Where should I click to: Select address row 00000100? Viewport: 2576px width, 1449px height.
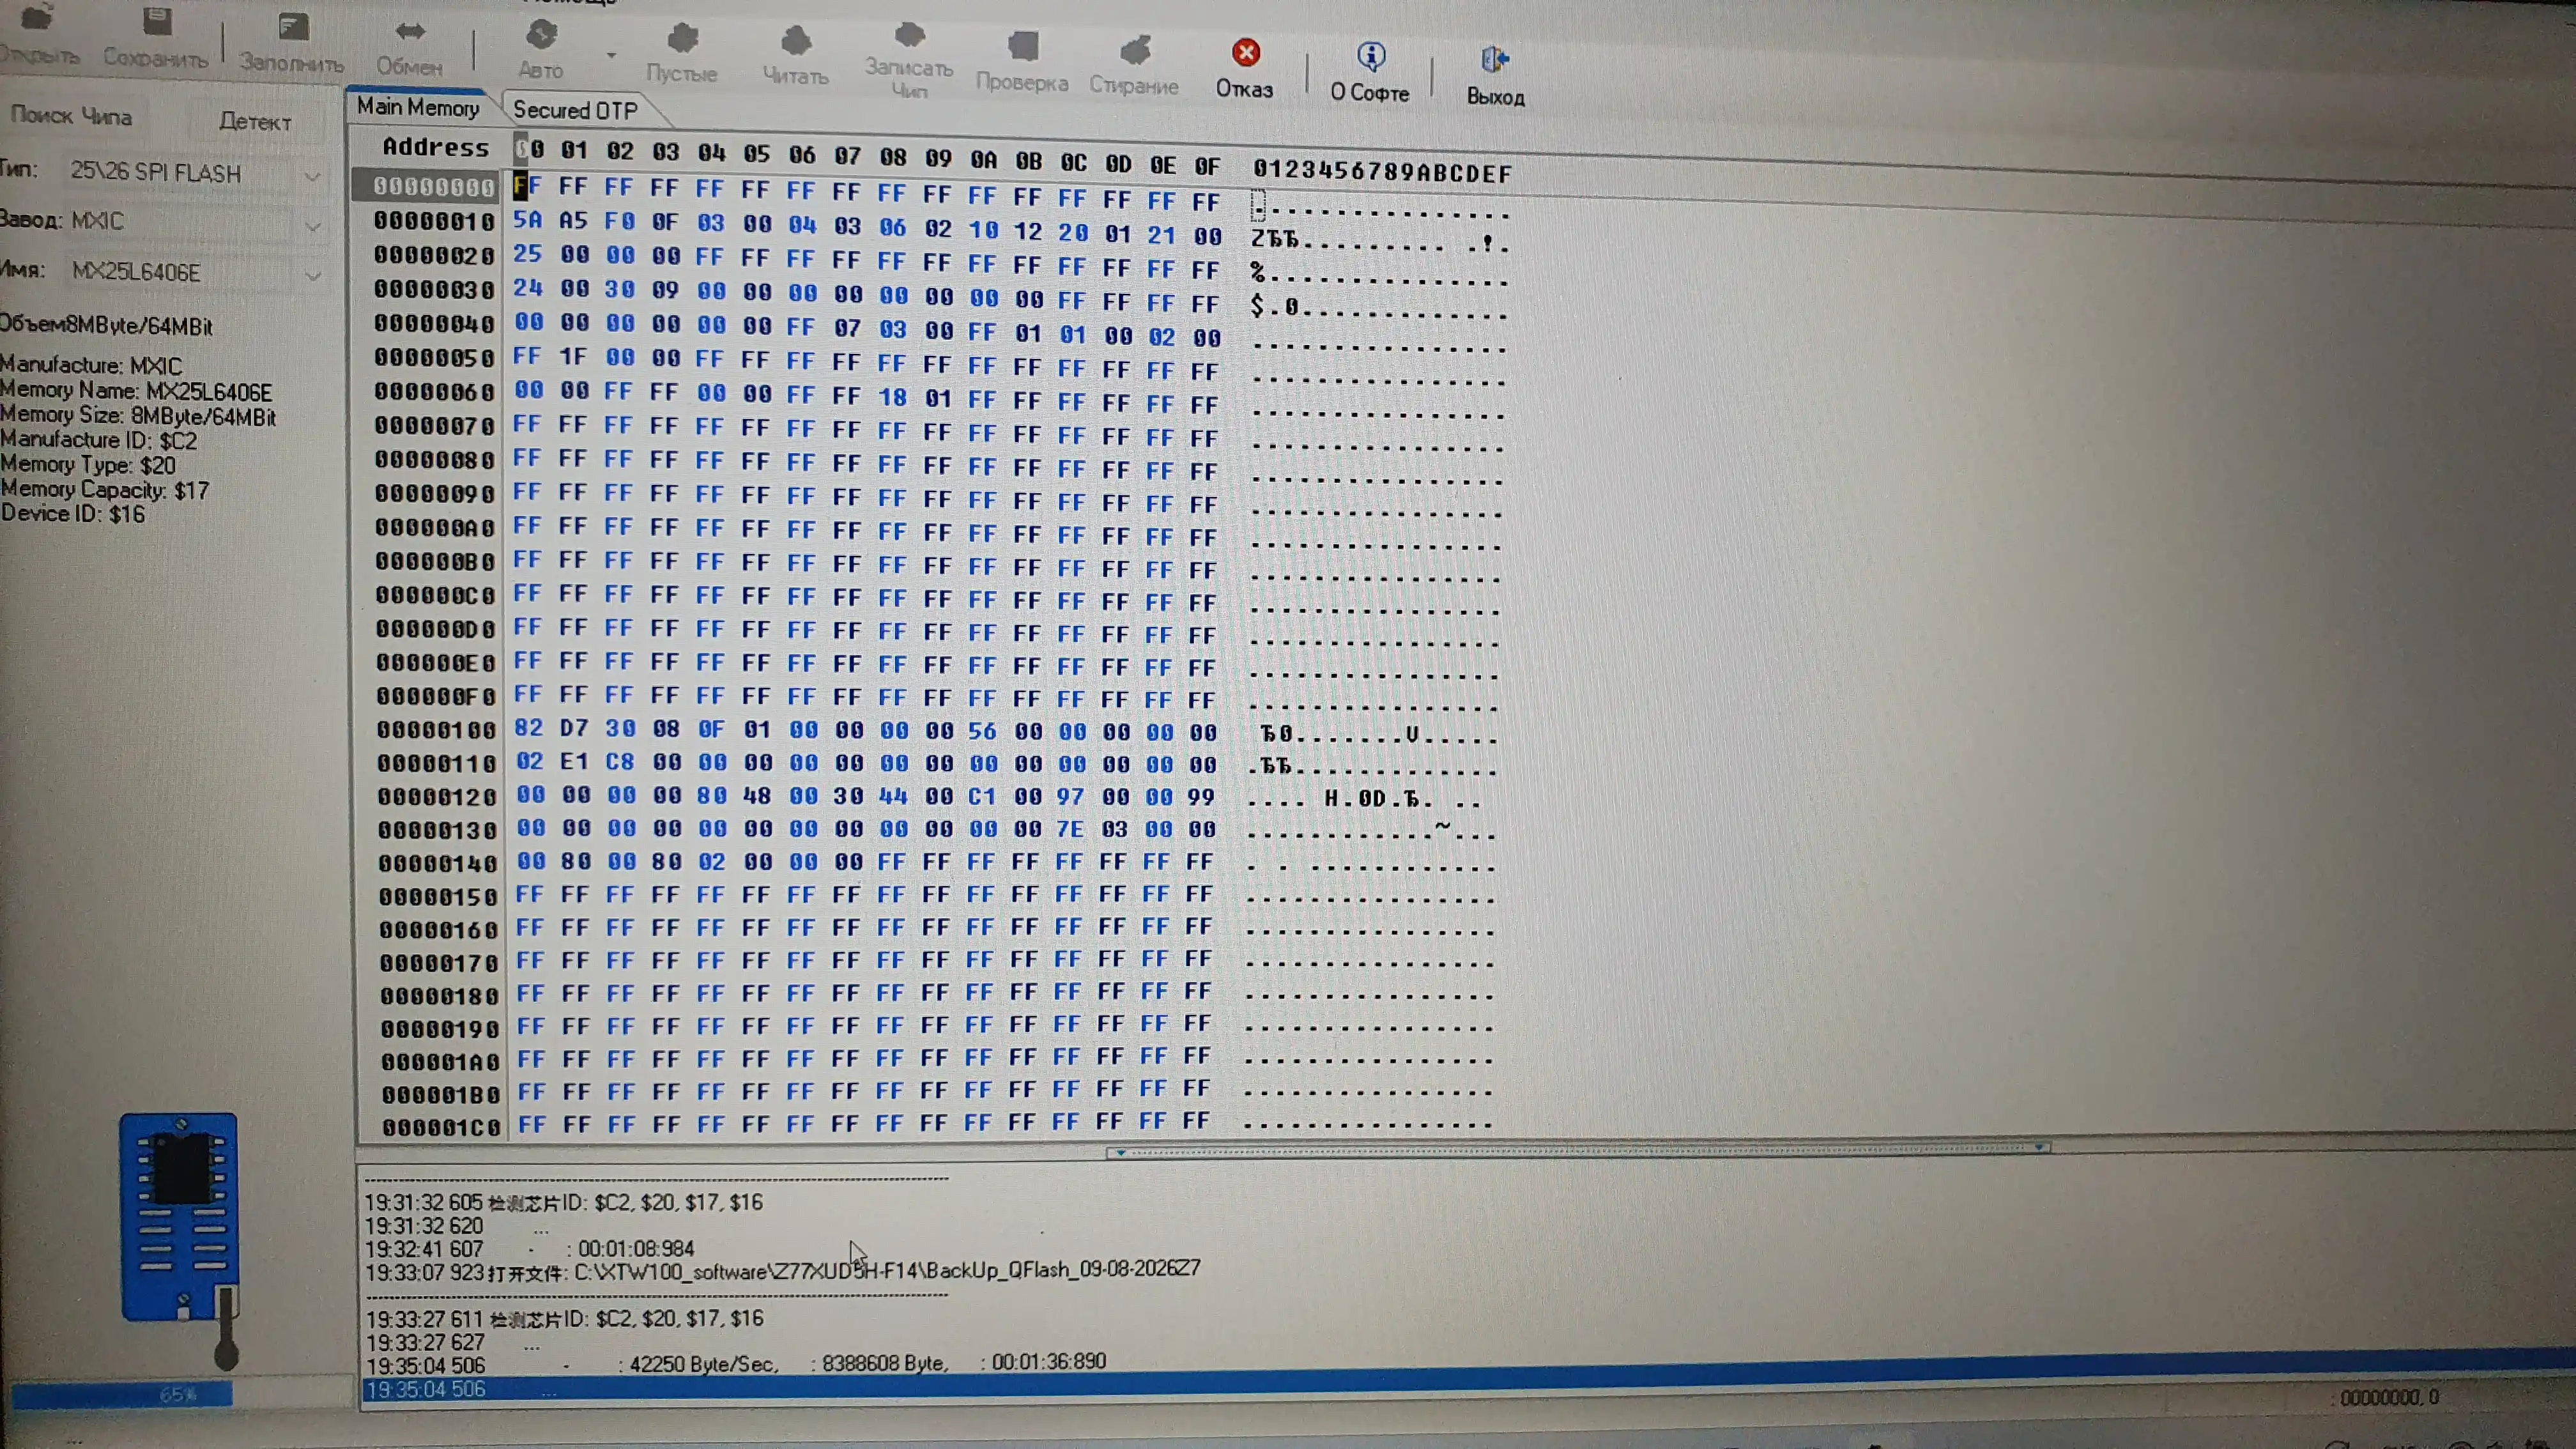[x=436, y=730]
